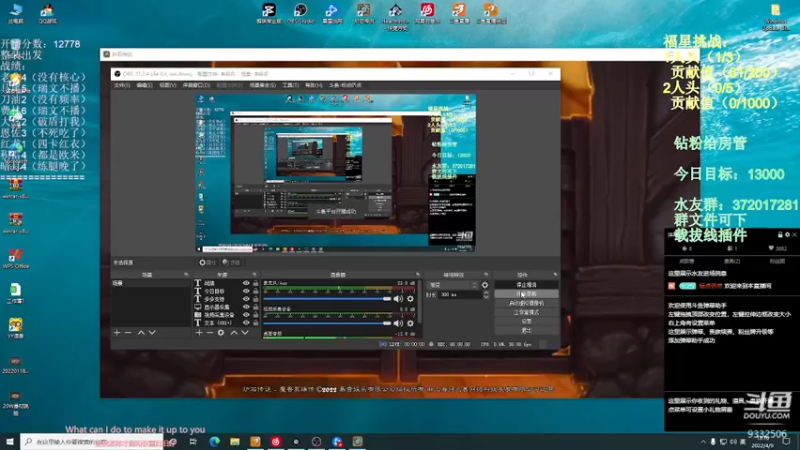Open source properties gear in sources toolbar
Viewport: 800px width, 450px height.
pyautogui.click(x=221, y=333)
